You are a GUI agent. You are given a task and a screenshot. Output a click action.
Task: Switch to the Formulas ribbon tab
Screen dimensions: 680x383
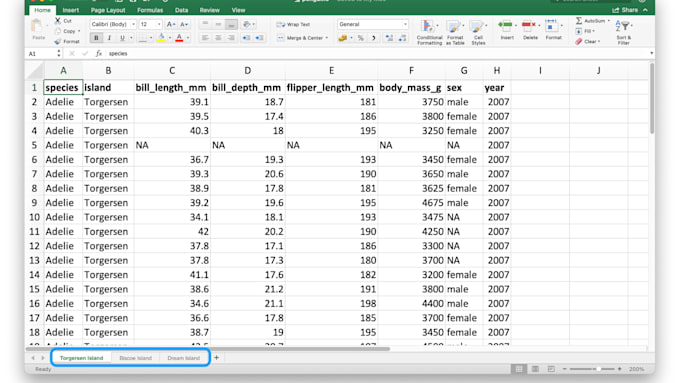coord(150,10)
